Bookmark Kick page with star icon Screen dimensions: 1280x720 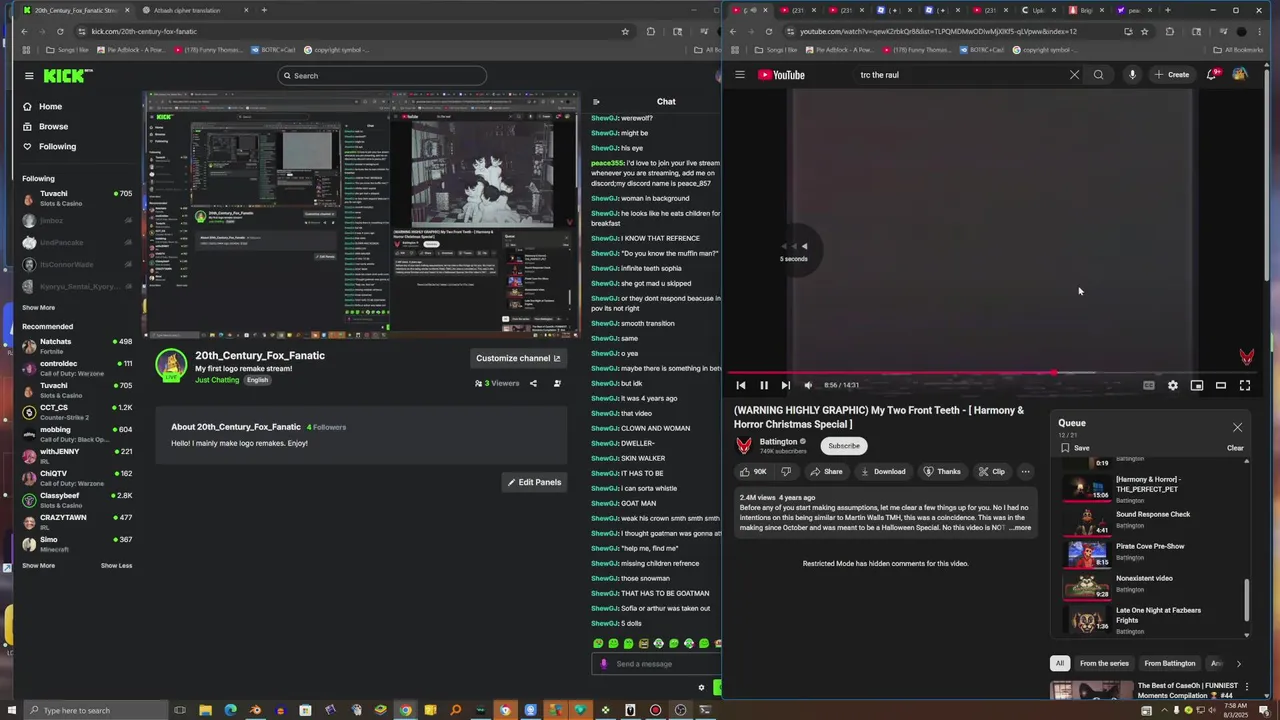tap(625, 31)
